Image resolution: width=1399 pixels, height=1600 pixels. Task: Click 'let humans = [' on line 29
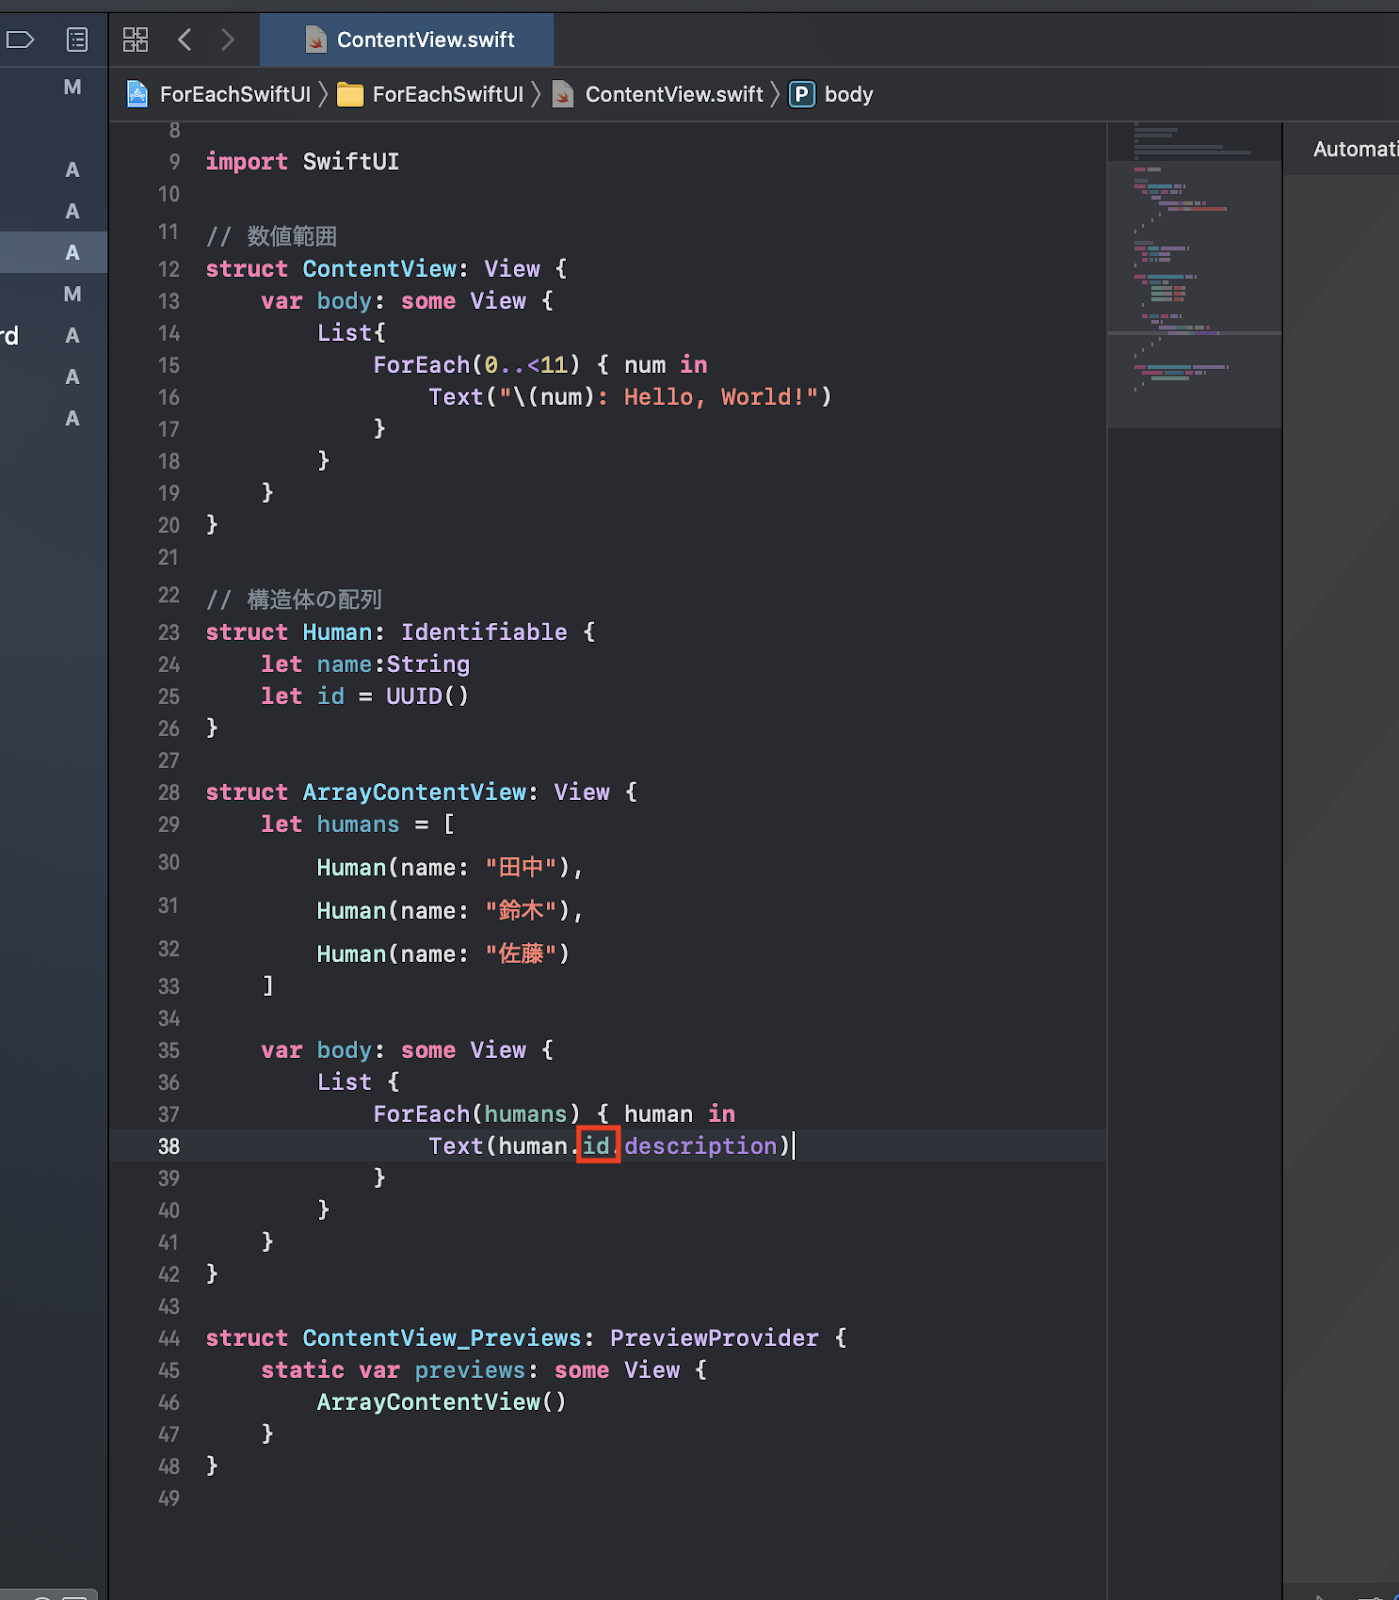358,824
